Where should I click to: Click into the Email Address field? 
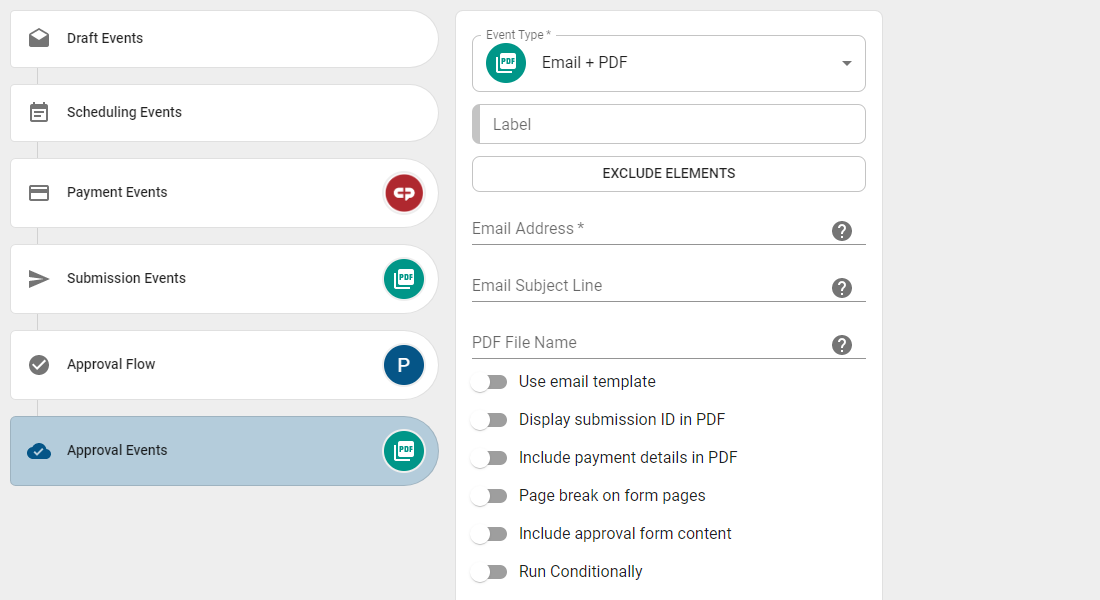649,229
